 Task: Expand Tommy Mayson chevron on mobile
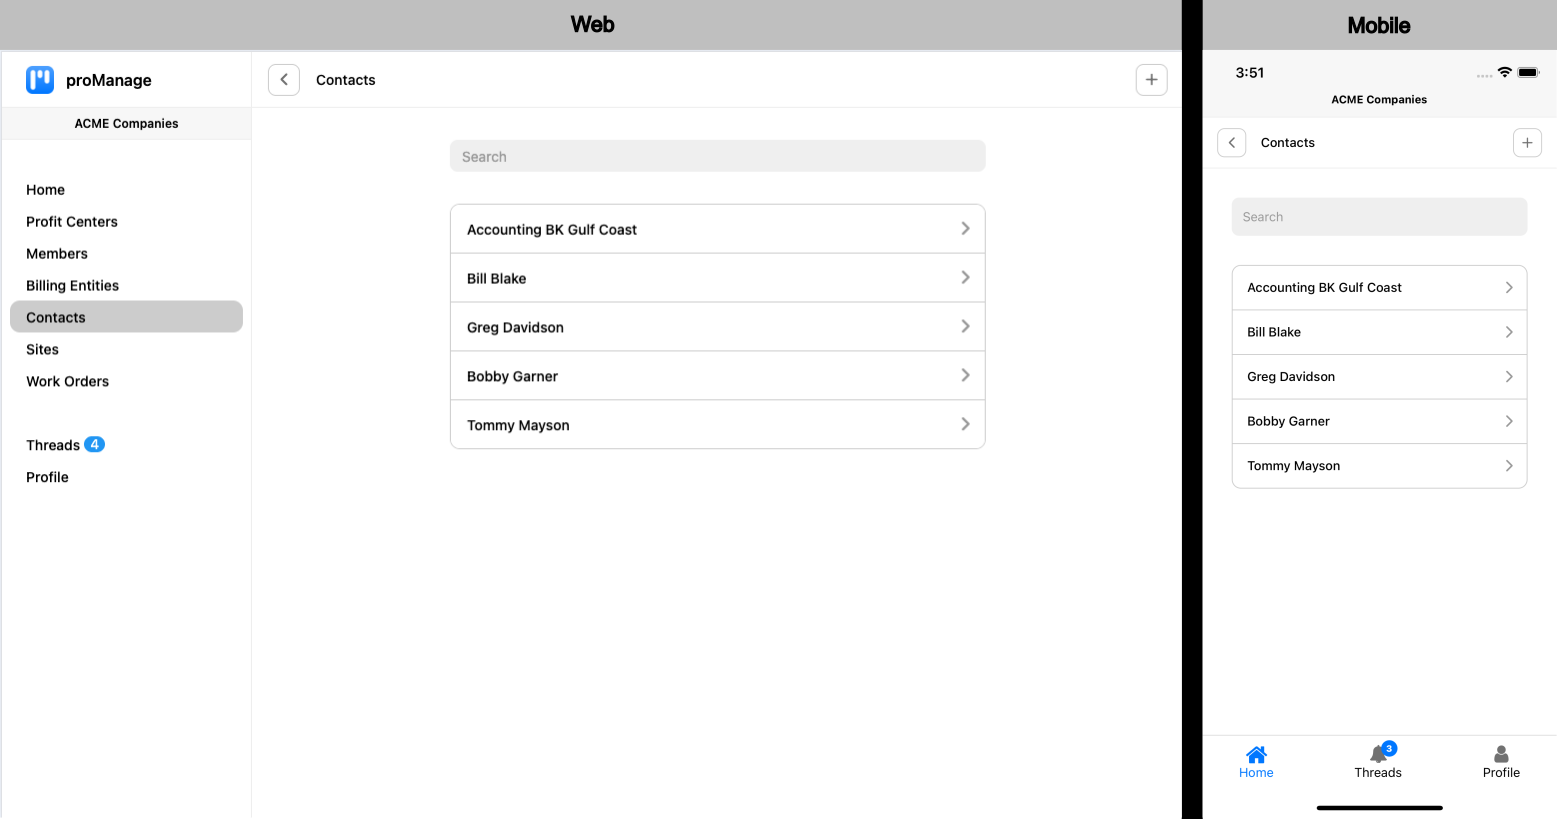[x=1509, y=466]
